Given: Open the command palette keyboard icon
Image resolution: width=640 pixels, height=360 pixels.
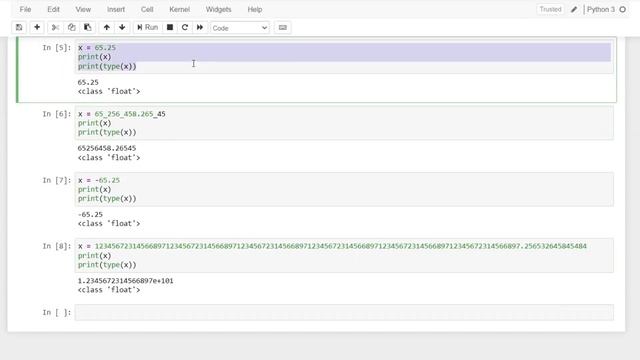Looking at the screenshot, I should pyautogui.click(x=282, y=27).
